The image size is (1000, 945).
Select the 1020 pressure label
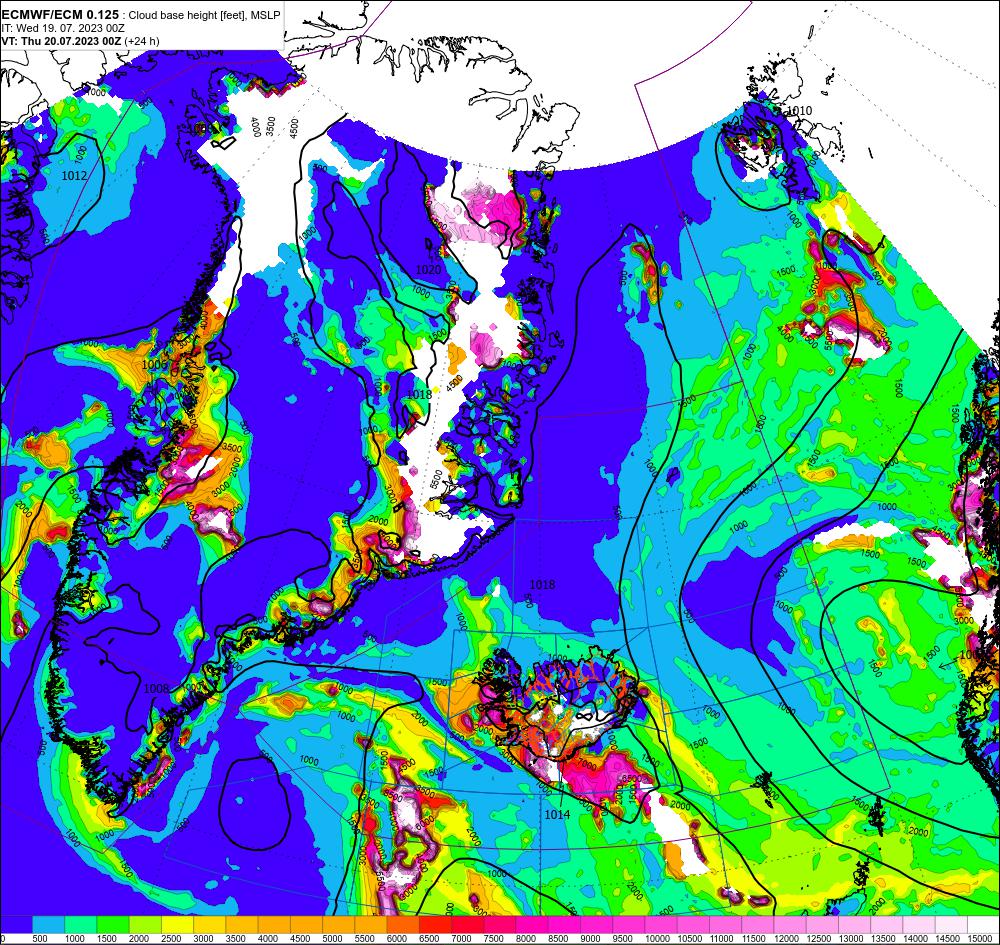pyautogui.click(x=428, y=270)
